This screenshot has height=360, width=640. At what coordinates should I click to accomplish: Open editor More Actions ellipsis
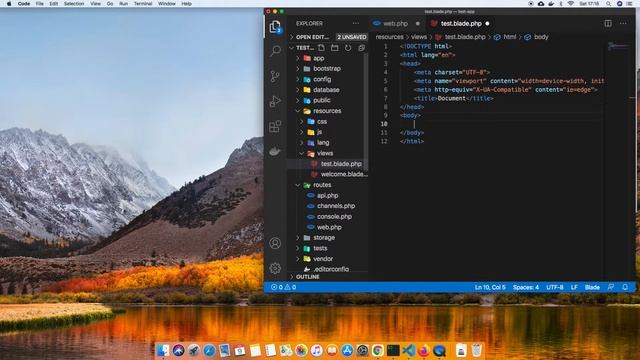point(623,23)
